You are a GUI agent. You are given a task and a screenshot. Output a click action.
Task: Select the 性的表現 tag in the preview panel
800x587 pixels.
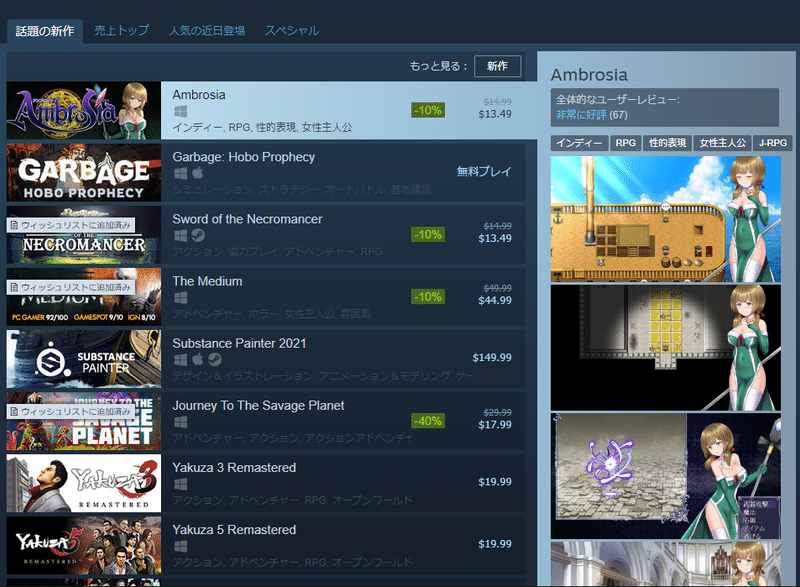[x=667, y=143]
